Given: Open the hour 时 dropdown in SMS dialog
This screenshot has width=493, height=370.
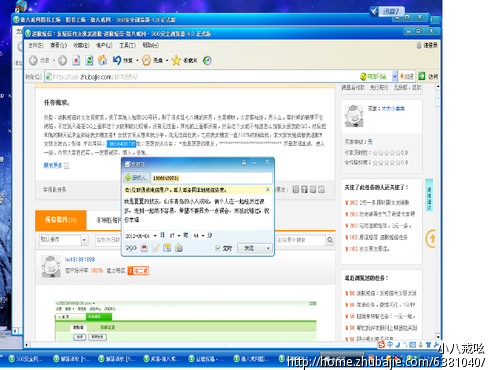Looking at the screenshot, I should point(179,236).
